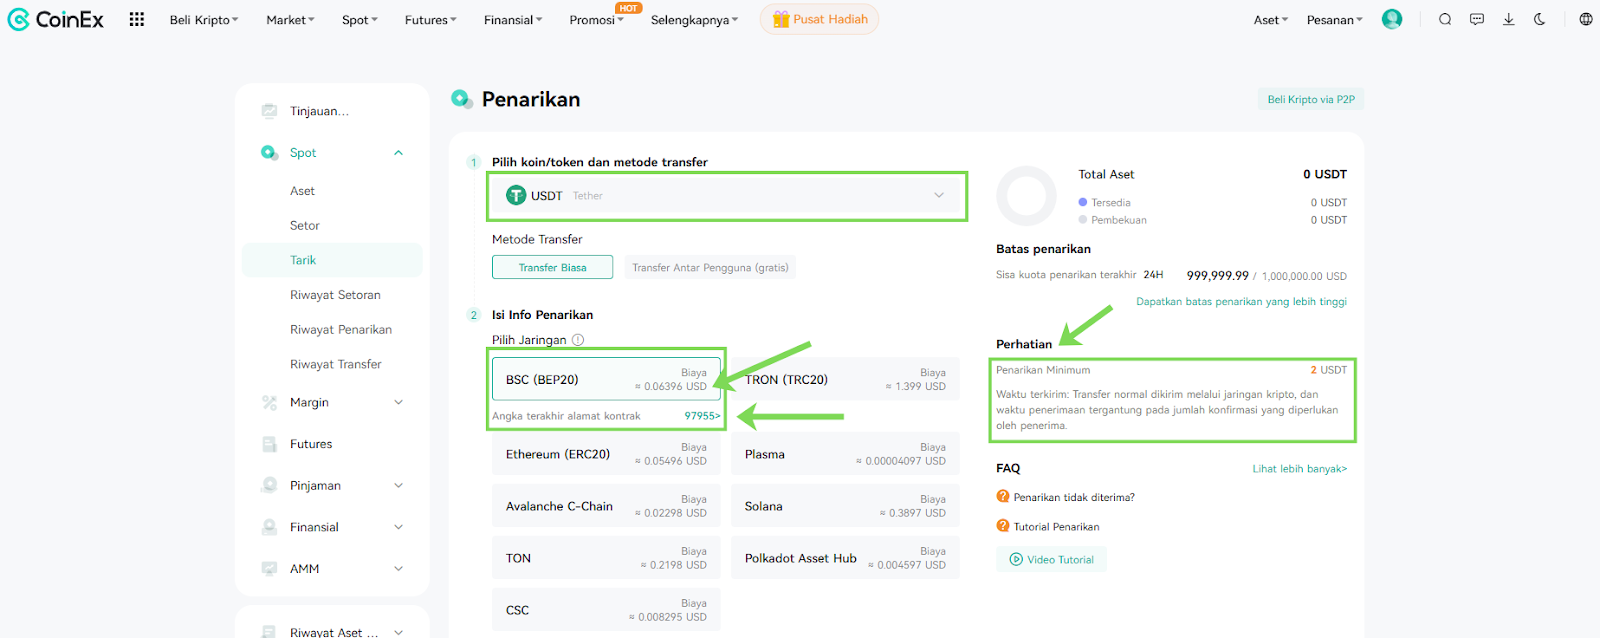The width and height of the screenshot is (1600, 638).
Task: Open the Beli Kripto top menu
Action: 204,20
